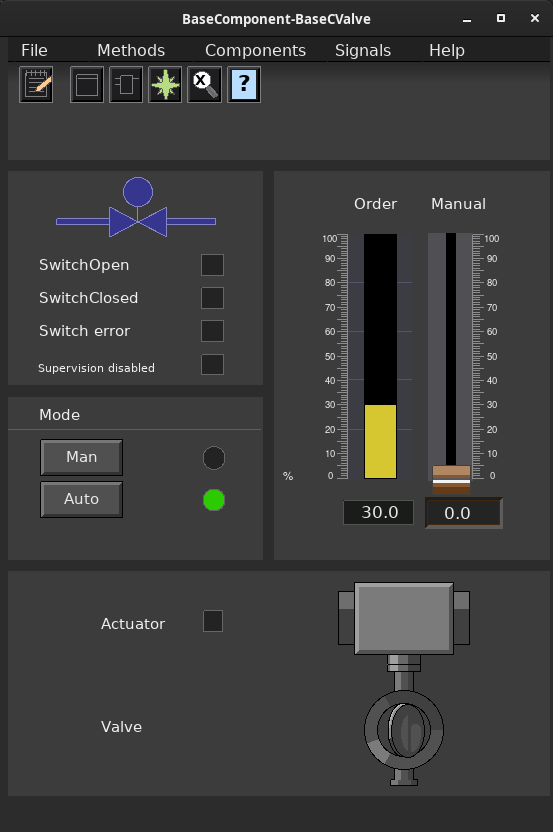Open the notepad edit icon in toolbar
This screenshot has height=832, width=553.
coord(36,84)
